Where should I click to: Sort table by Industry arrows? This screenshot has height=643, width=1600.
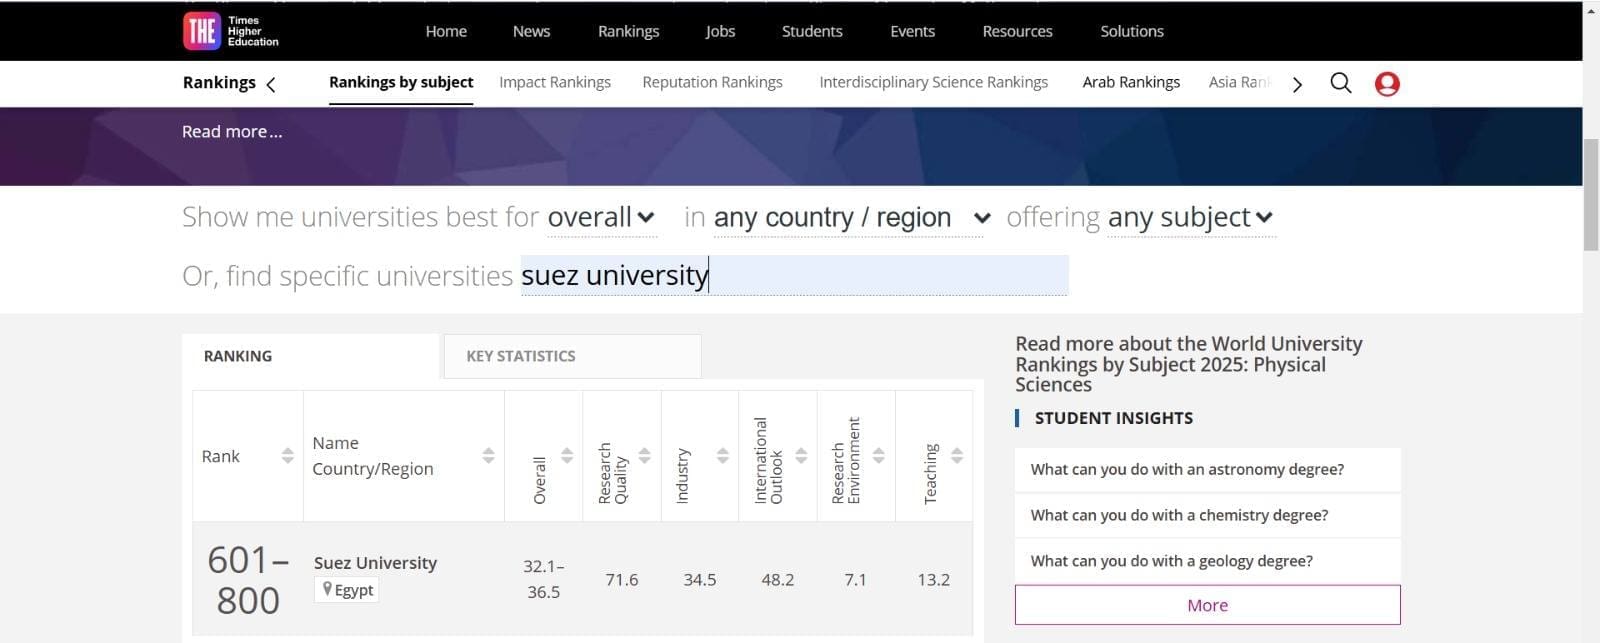pyautogui.click(x=723, y=456)
